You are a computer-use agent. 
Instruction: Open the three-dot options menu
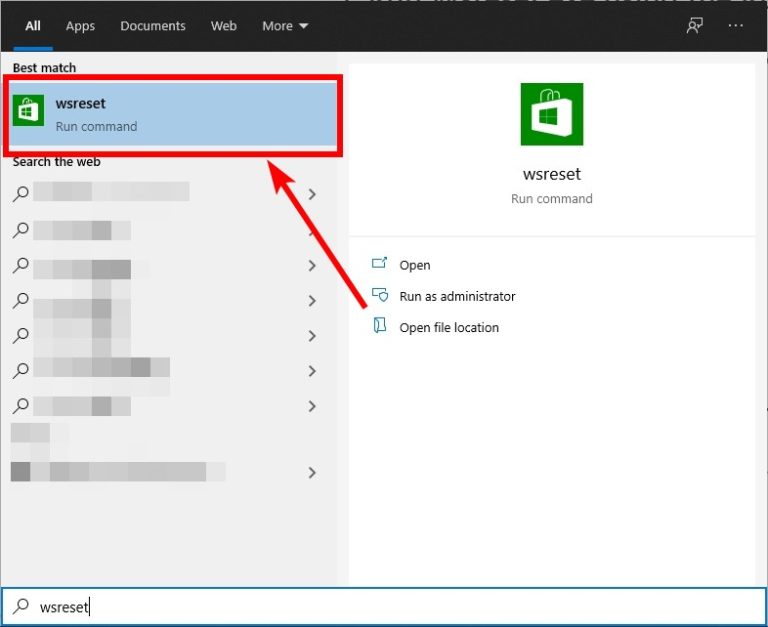pos(736,25)
